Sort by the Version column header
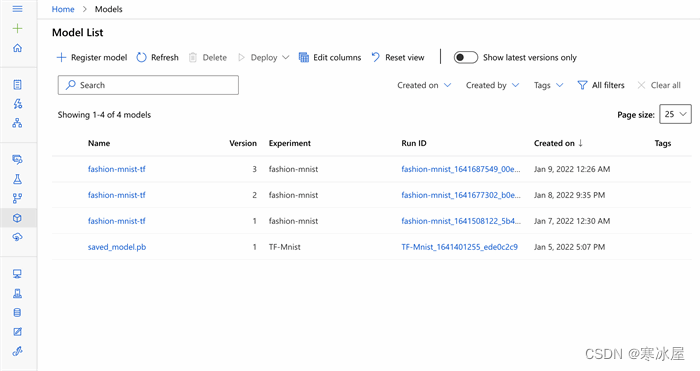700x371 pixels. [243, 143]
